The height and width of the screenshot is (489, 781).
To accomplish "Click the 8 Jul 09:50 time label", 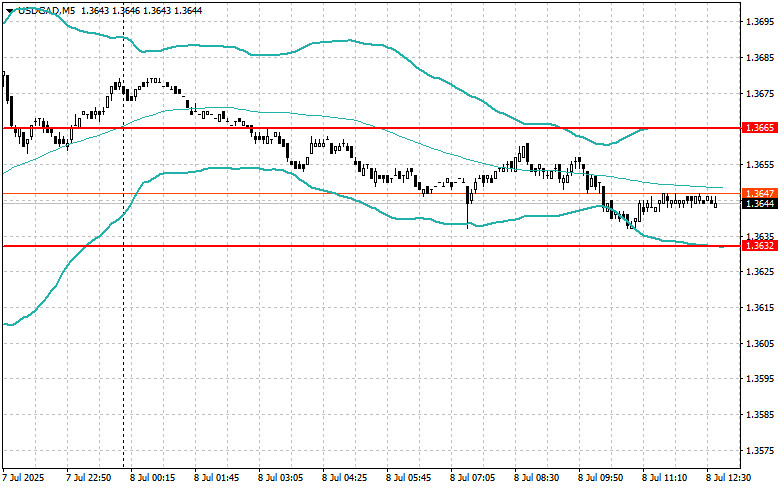I will tap(600, 478).
